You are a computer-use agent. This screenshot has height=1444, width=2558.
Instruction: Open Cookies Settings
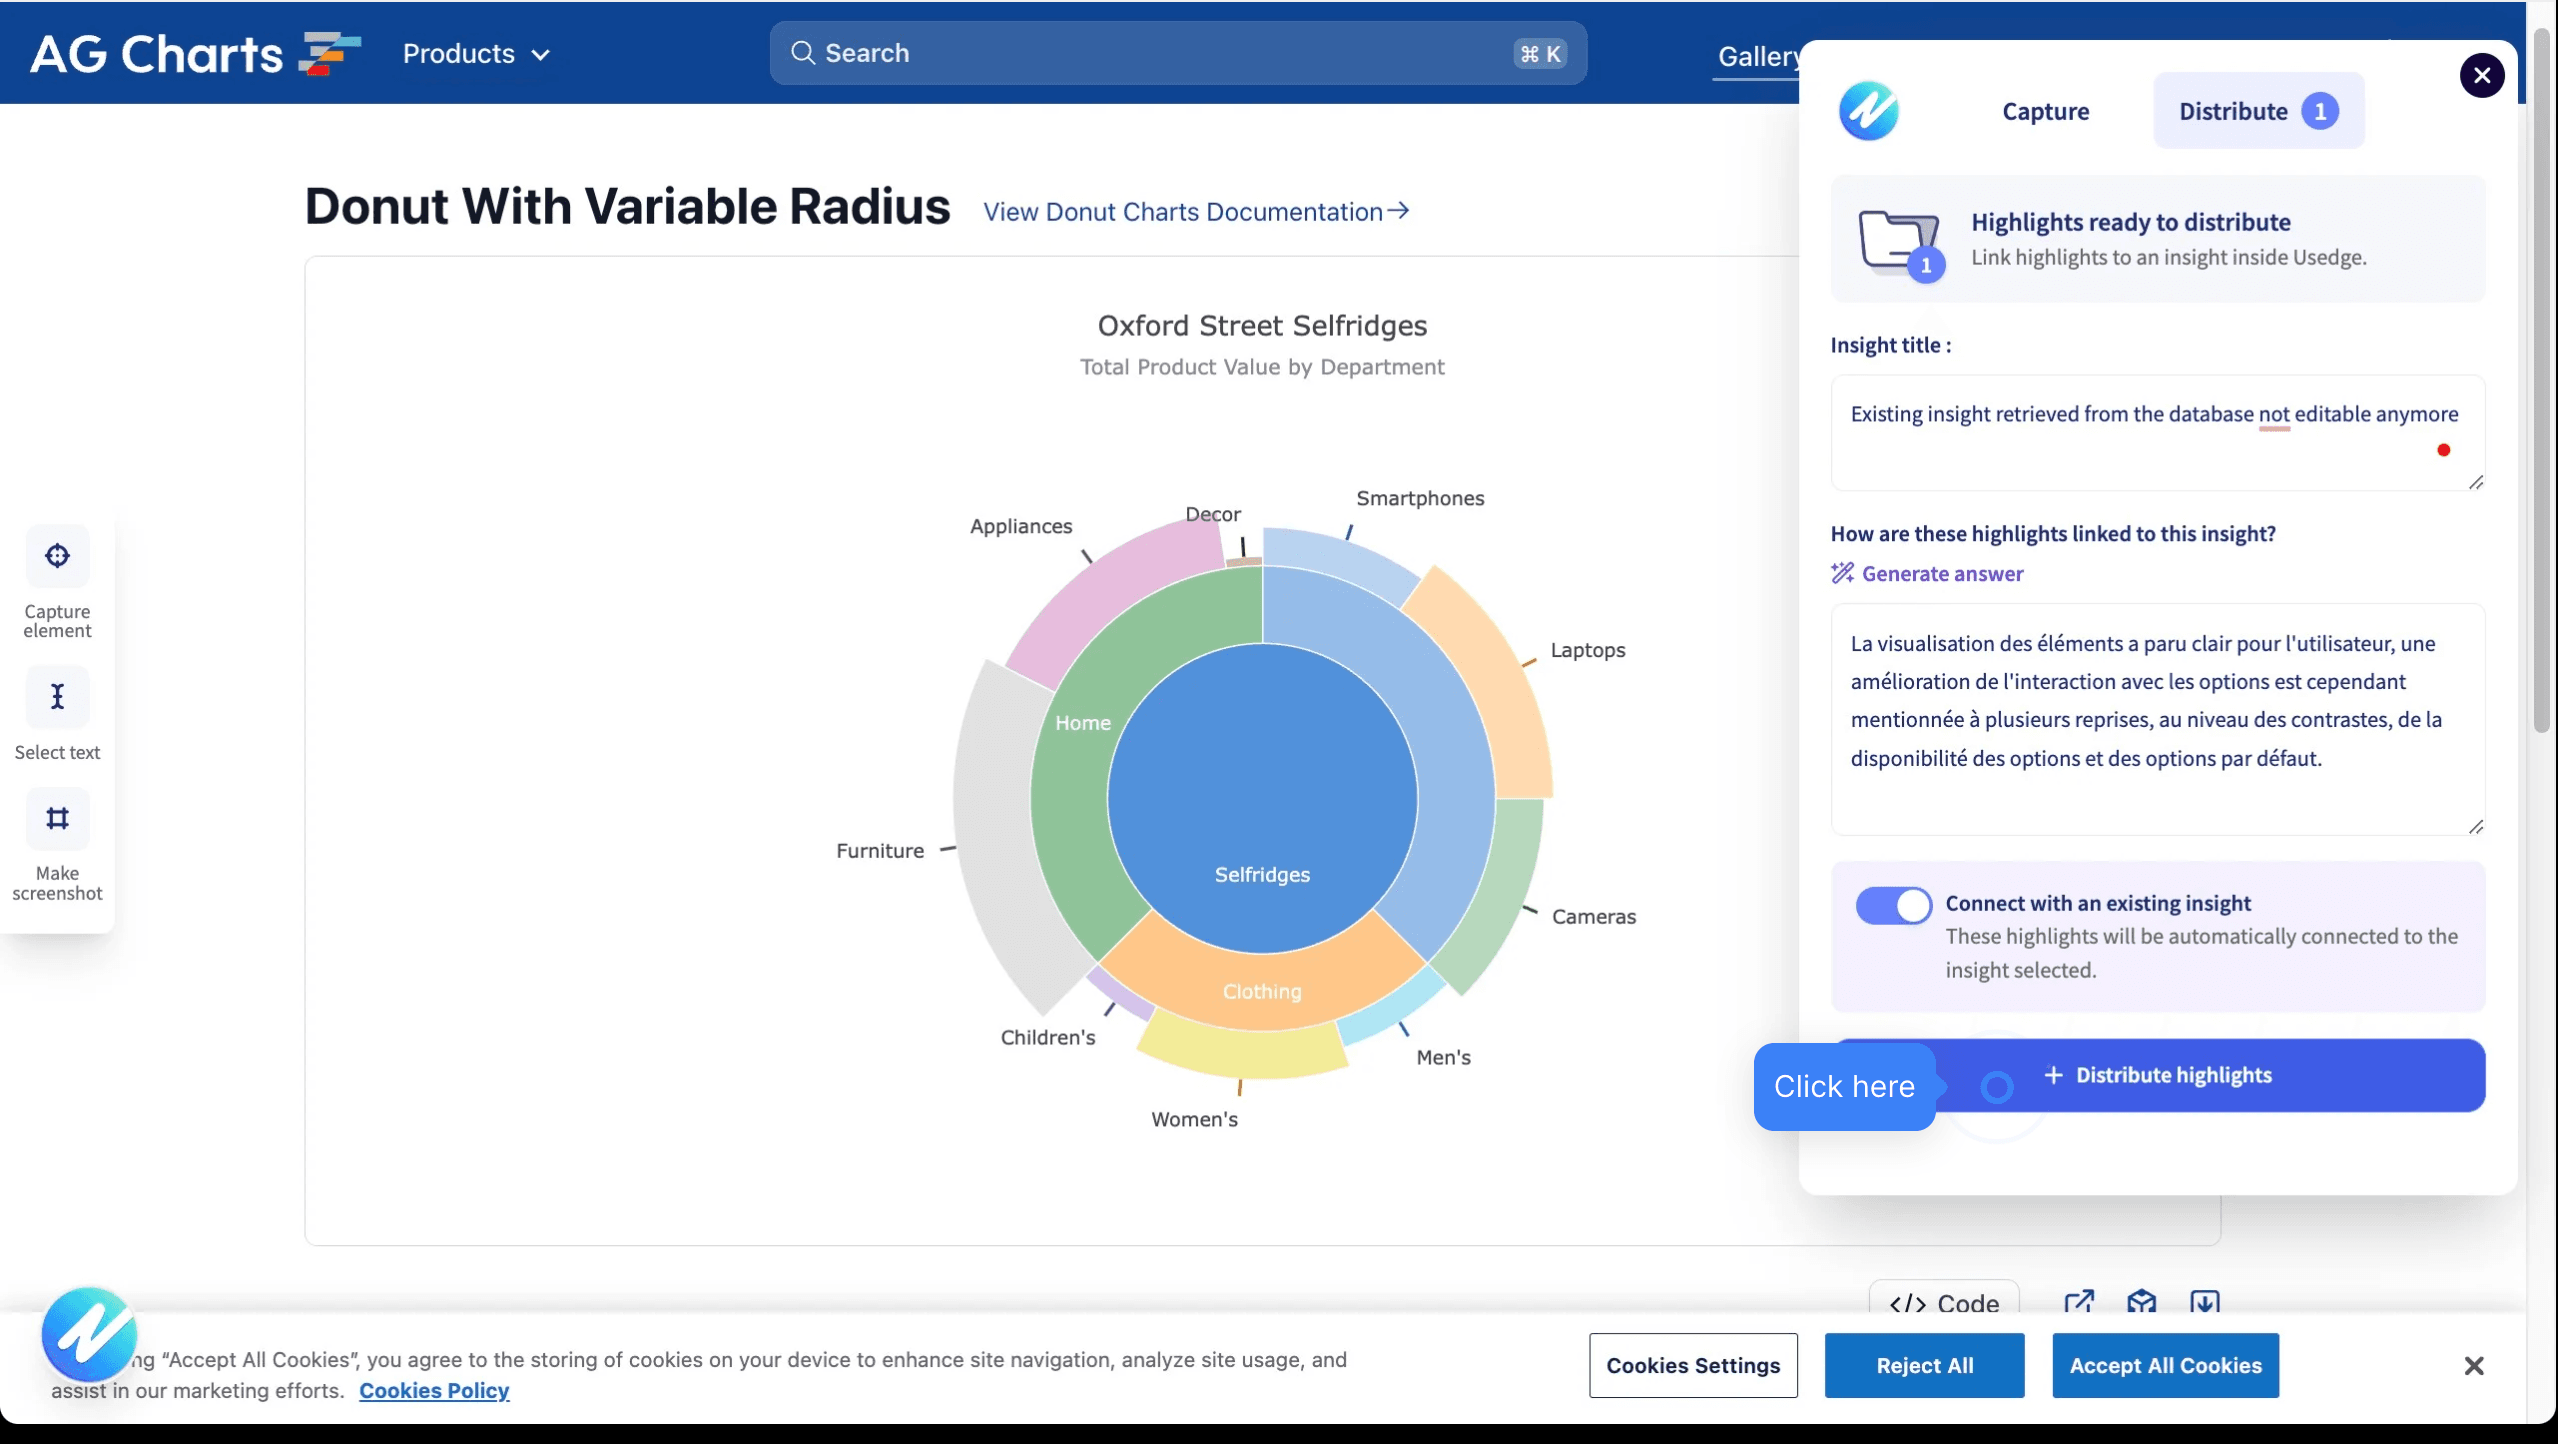point(1692,1366)
